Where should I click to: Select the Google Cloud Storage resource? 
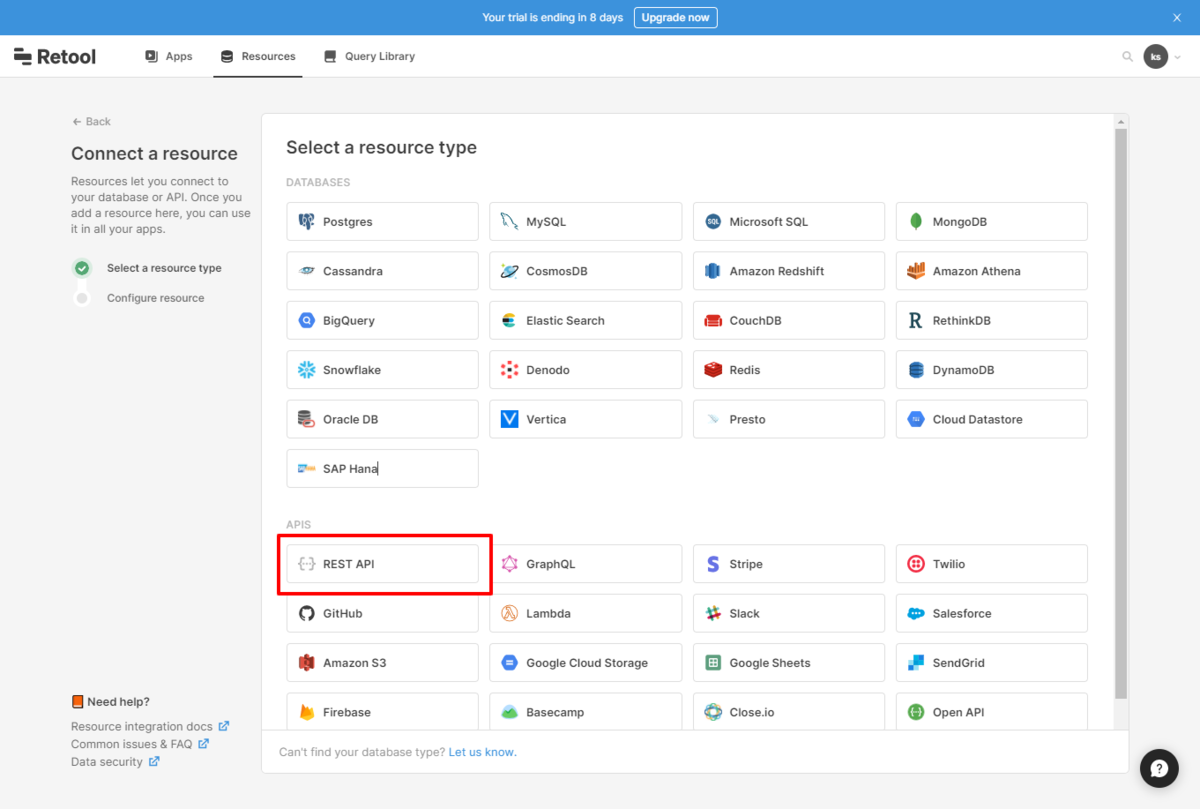pyautogui.click(x=586, y=663)
